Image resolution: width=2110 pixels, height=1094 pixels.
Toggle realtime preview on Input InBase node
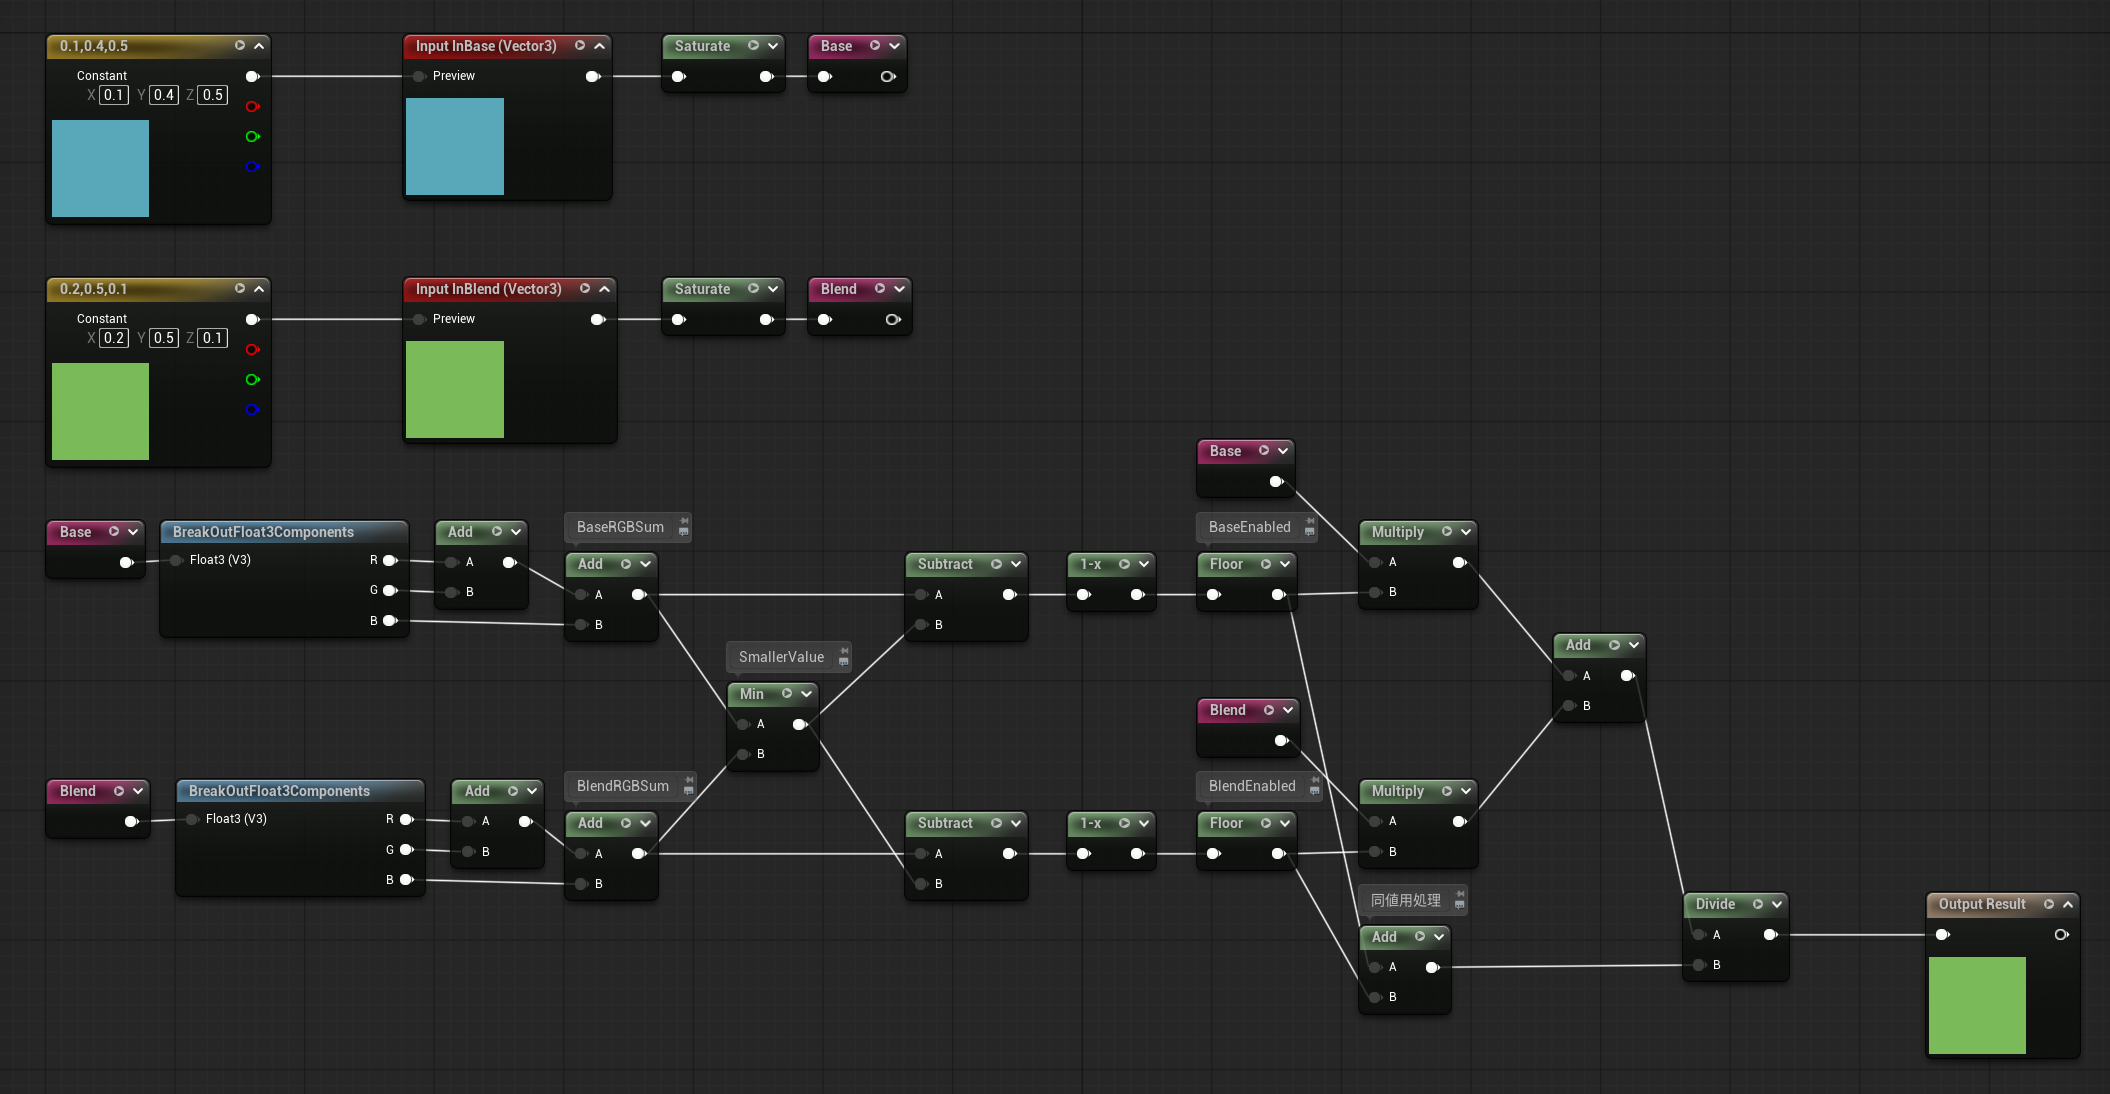580,46
